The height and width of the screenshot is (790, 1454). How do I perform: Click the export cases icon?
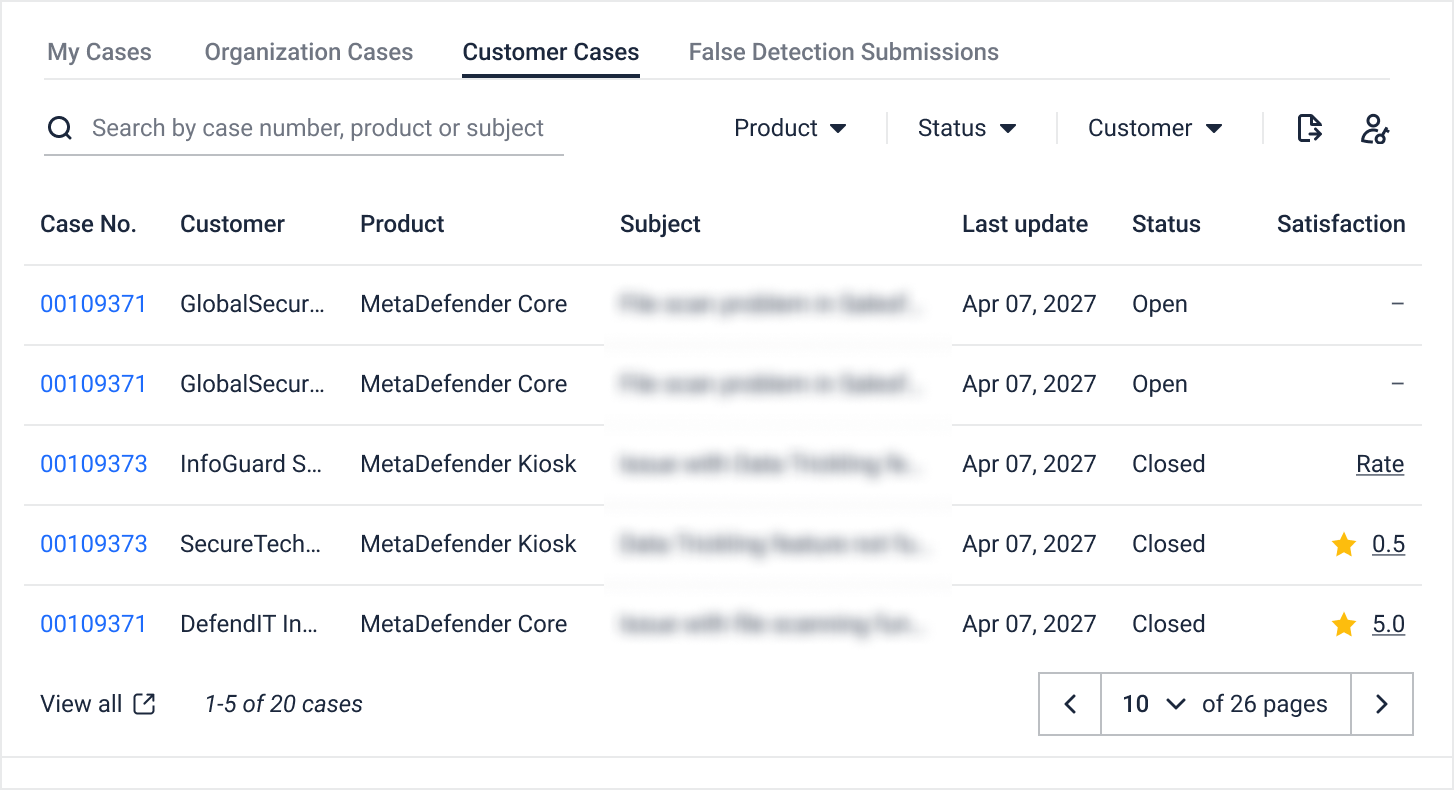click(x=1309, y=128)
